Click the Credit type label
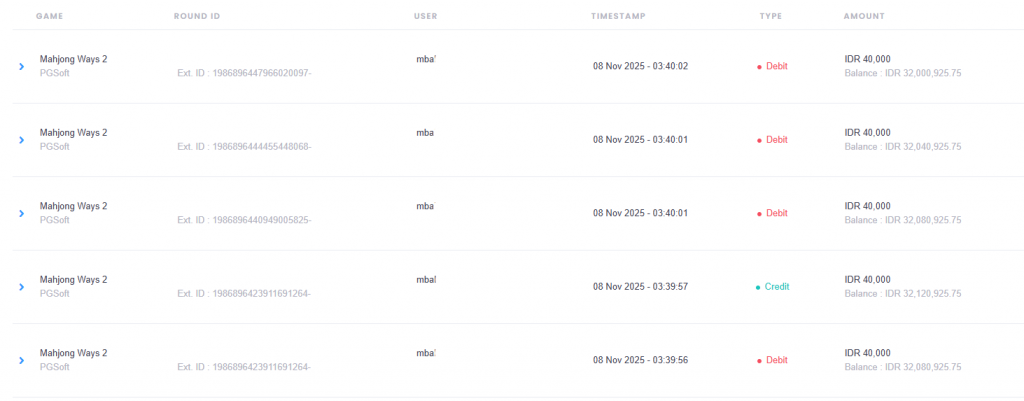 coord(776,287)
